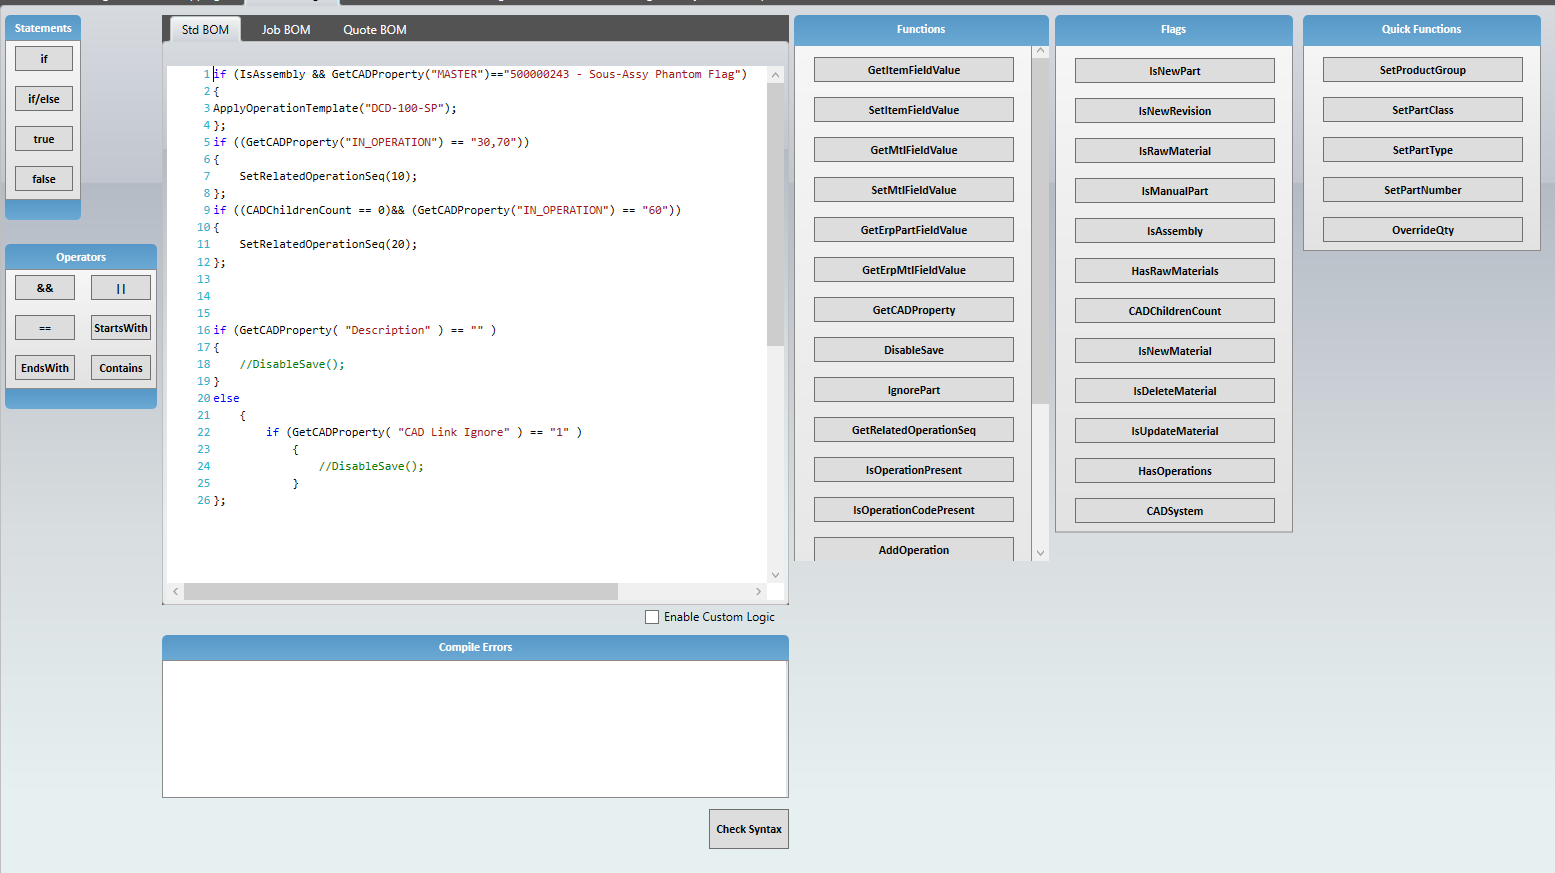Apply the SetProductGroup quick function
1555x873 pixels.
click(x=1422, y=69)
